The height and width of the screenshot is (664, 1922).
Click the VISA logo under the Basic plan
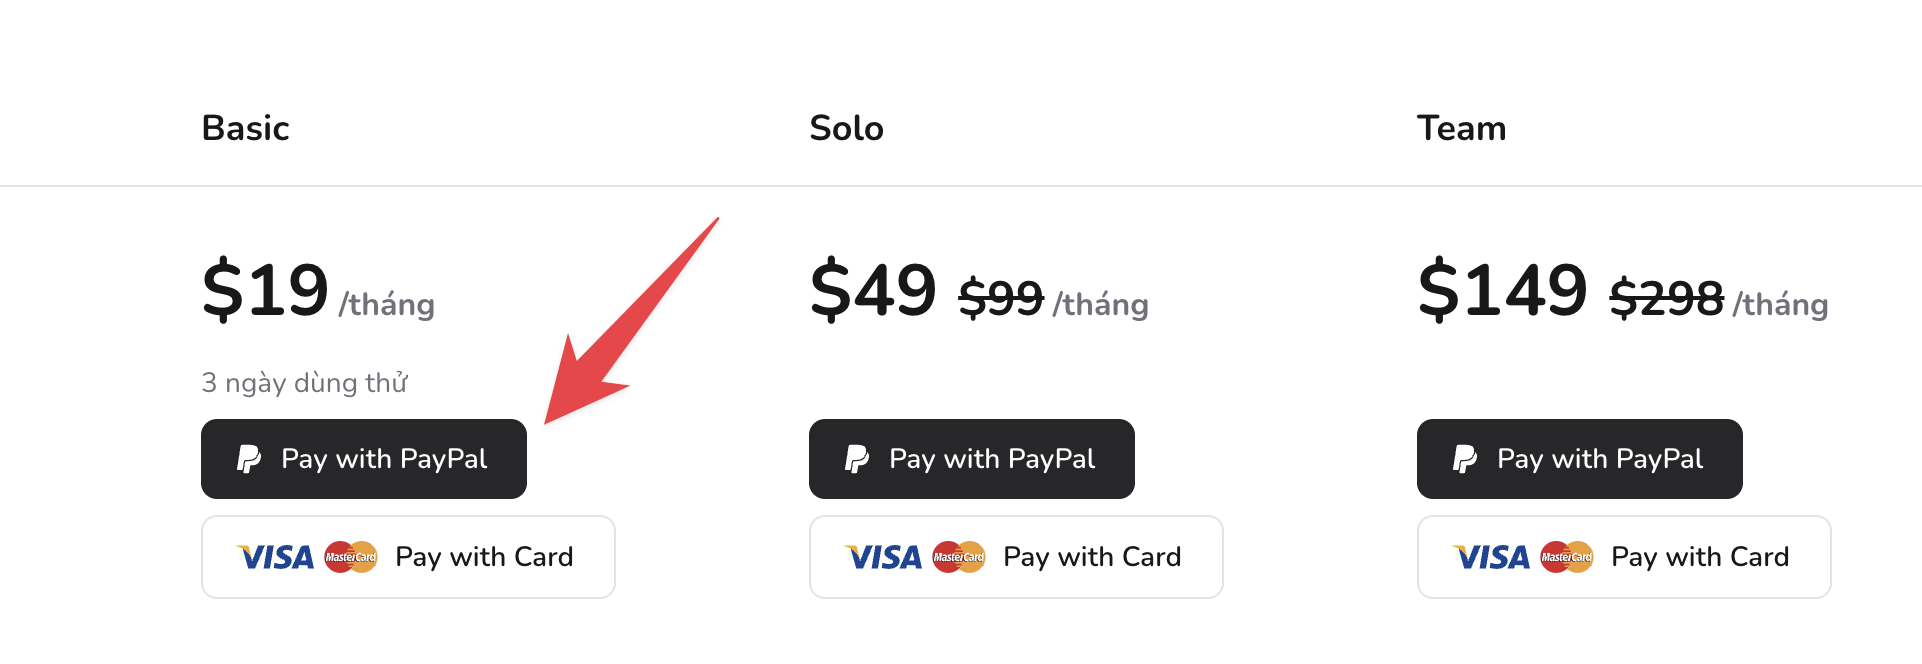coord(276,557)
